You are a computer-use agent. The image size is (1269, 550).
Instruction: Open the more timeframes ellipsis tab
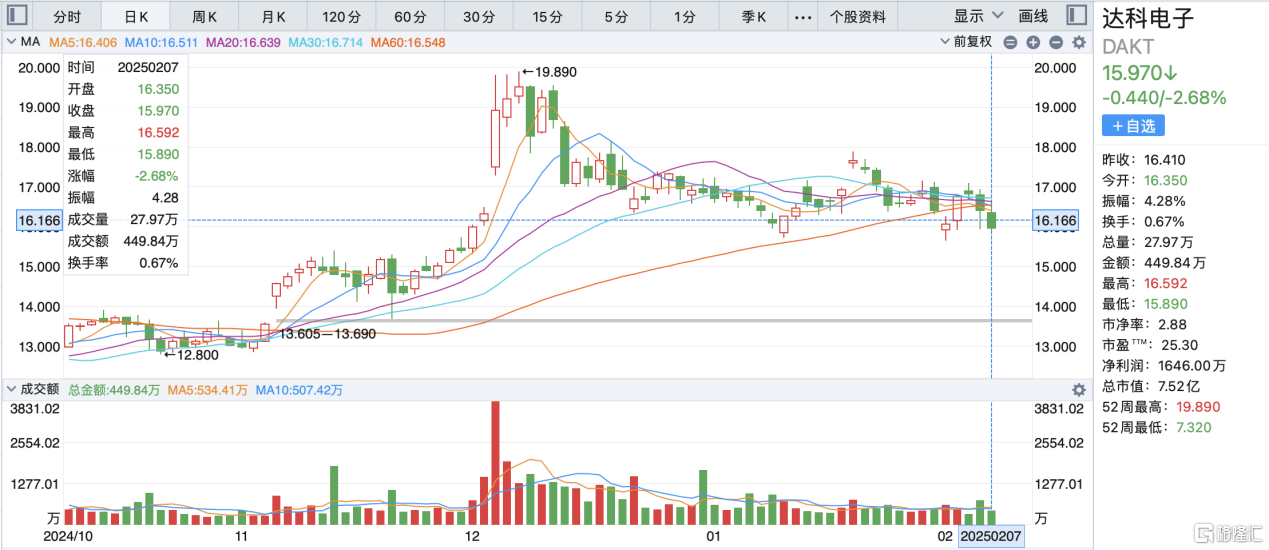pos(802,16)
